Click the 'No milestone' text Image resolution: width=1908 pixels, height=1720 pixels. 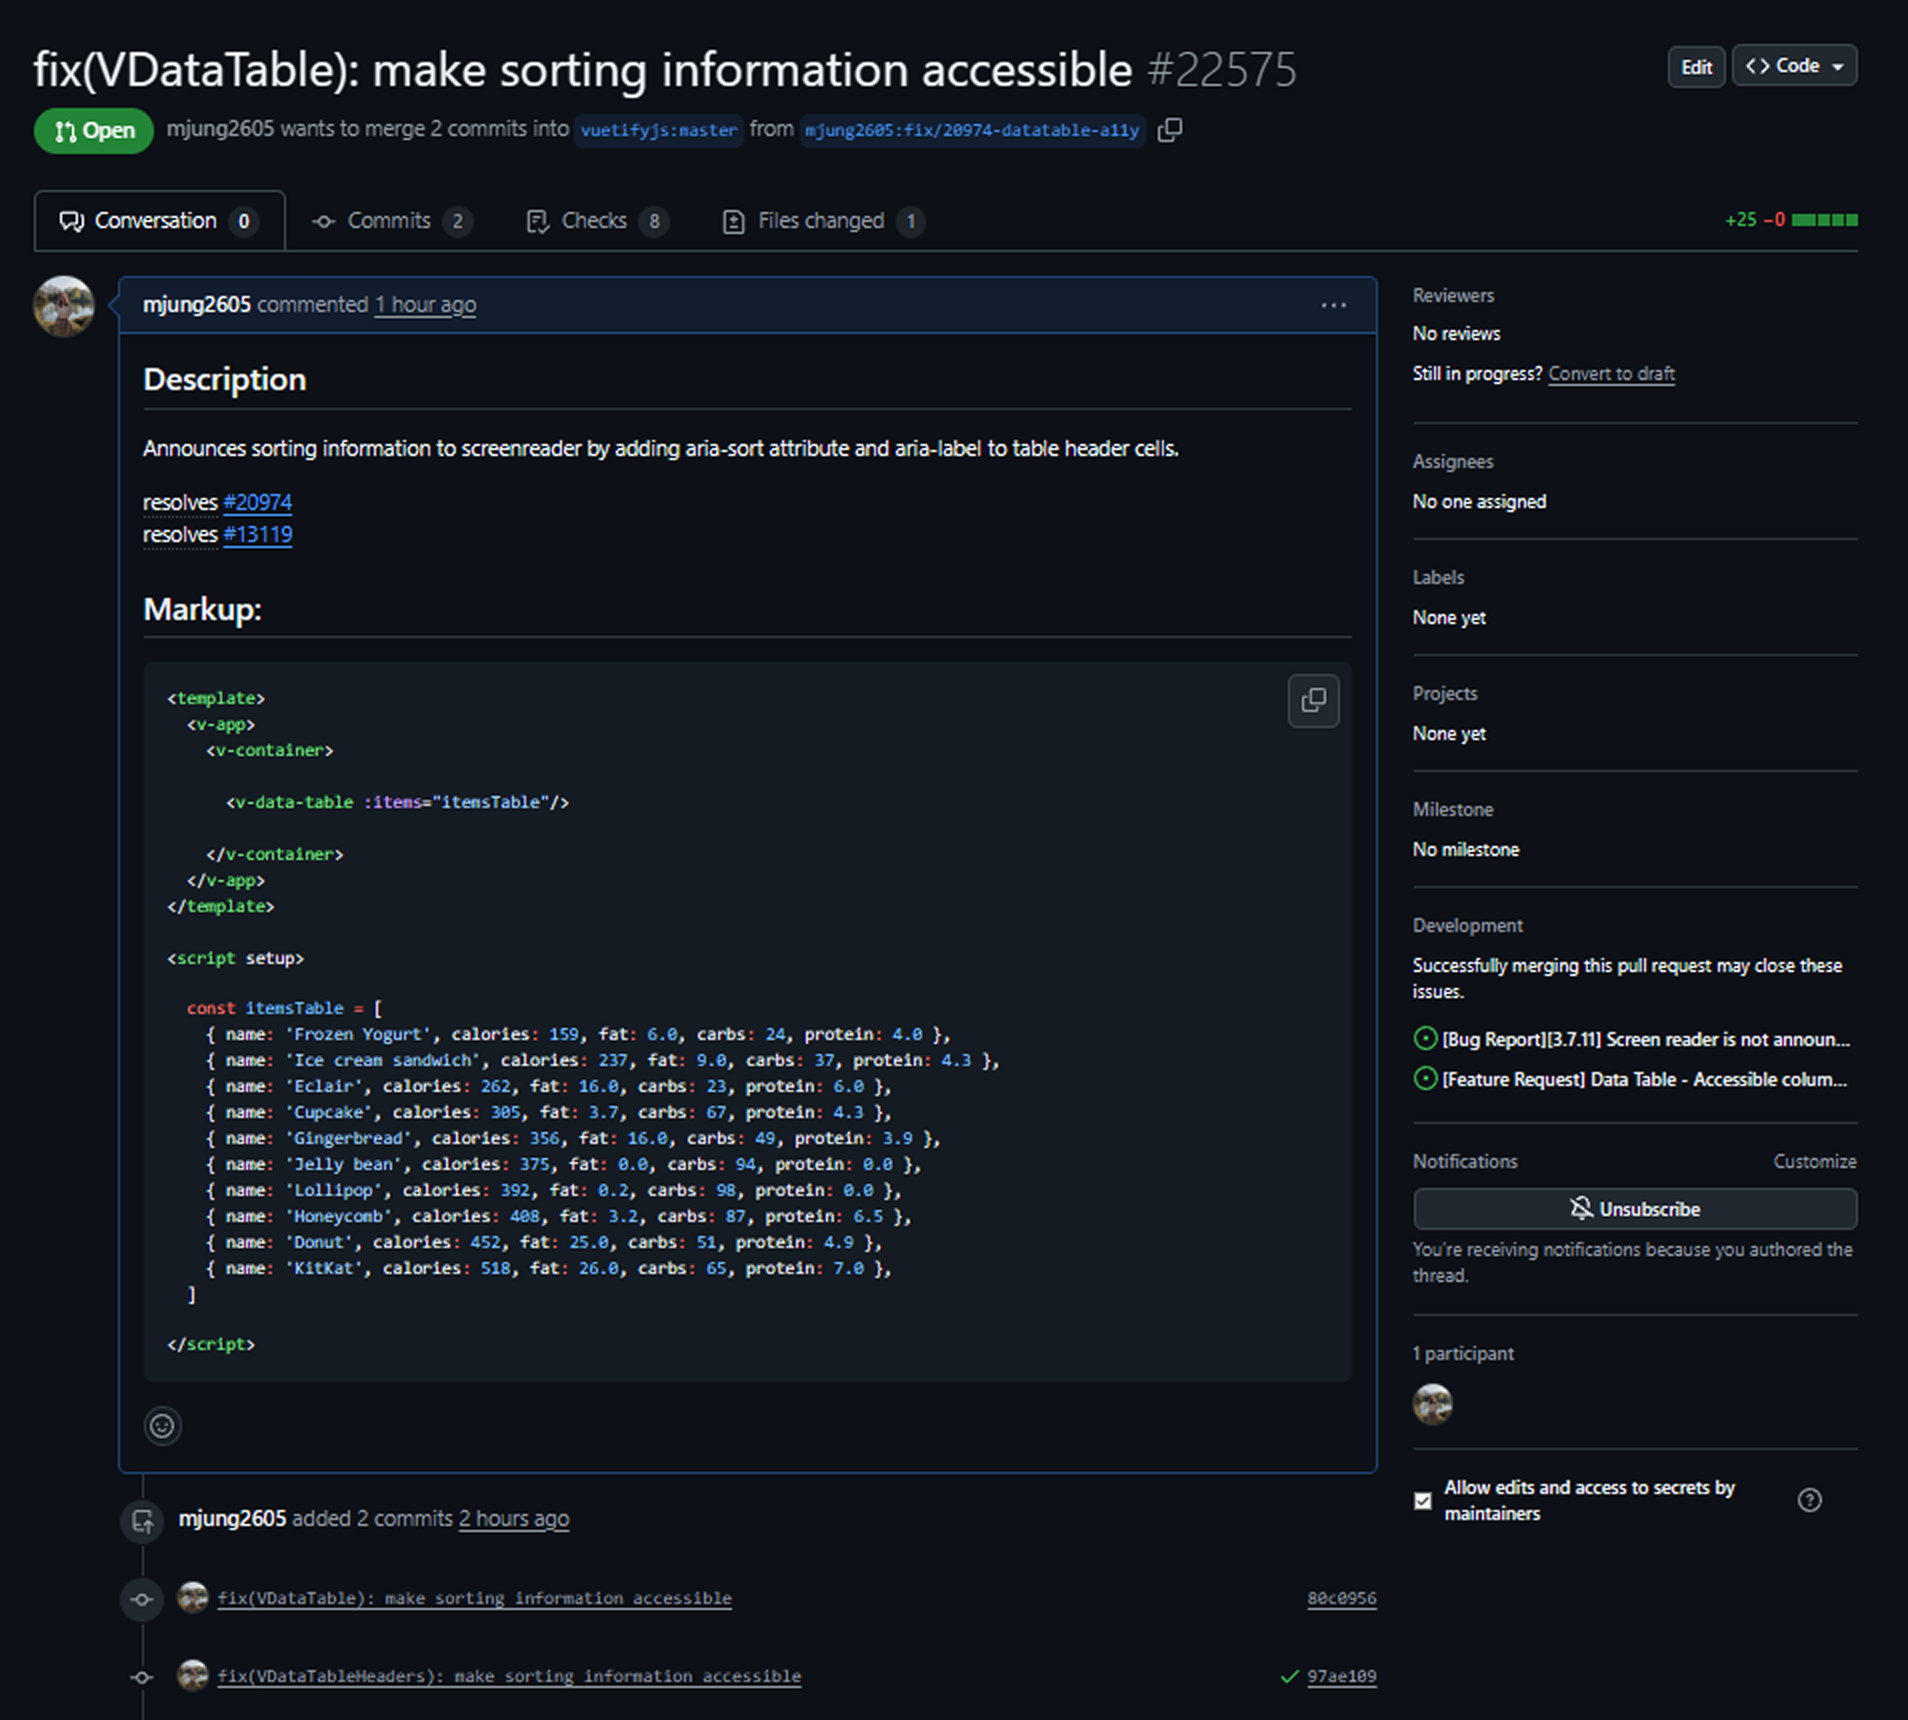click(1465, 849)
